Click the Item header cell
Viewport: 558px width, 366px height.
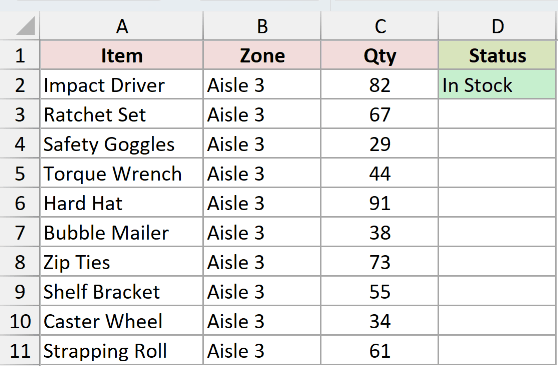point(121,55)
